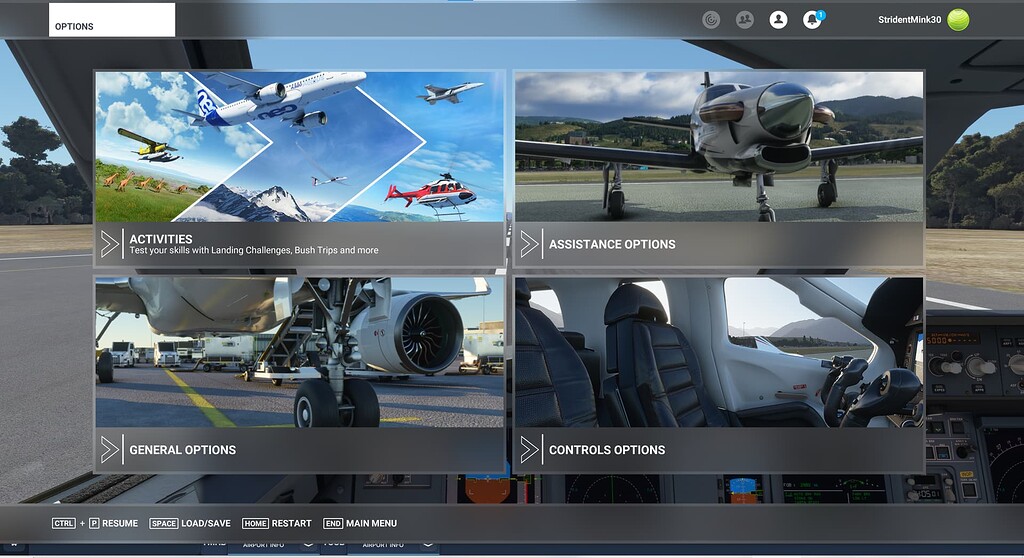Viewport: 1024px width, 558px height.
Task: Click MAIN MENU in the bottom bar
Action: click(x=372, y=523)
